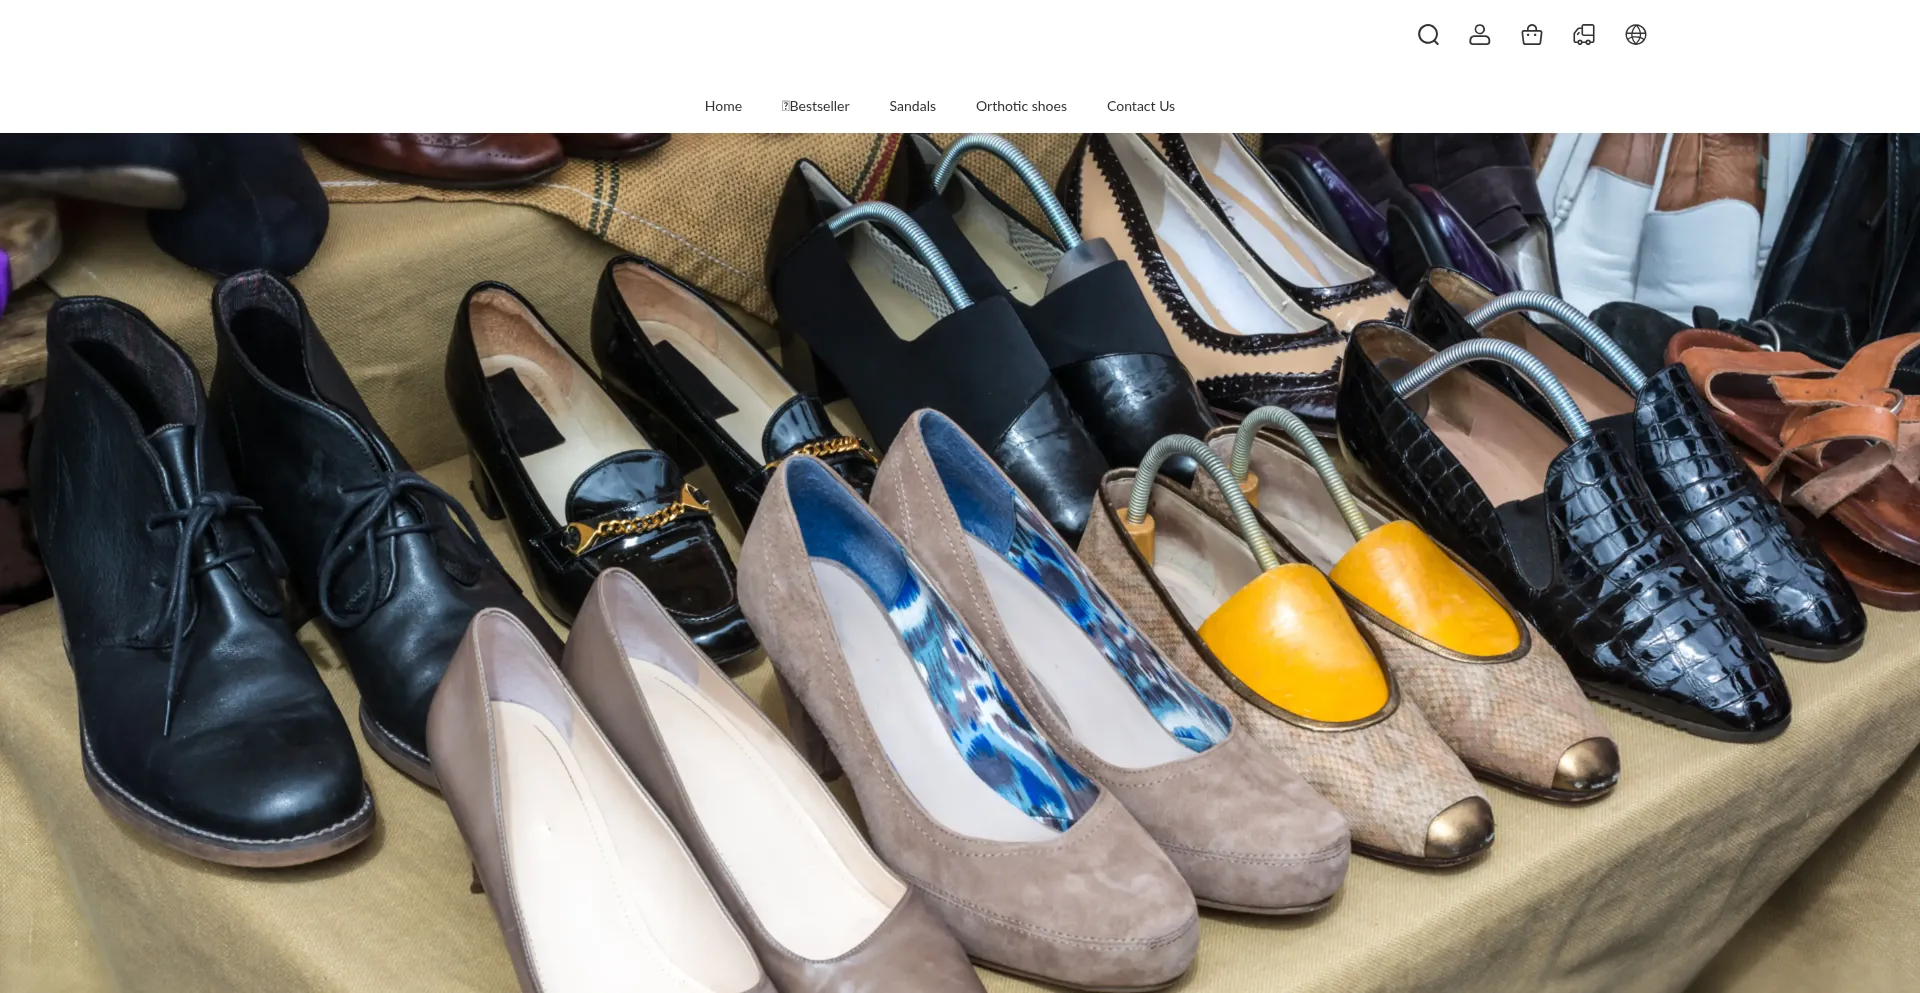
Task: Go to the Home menu item
Action: pyautogui.click(x=722, y=106)
